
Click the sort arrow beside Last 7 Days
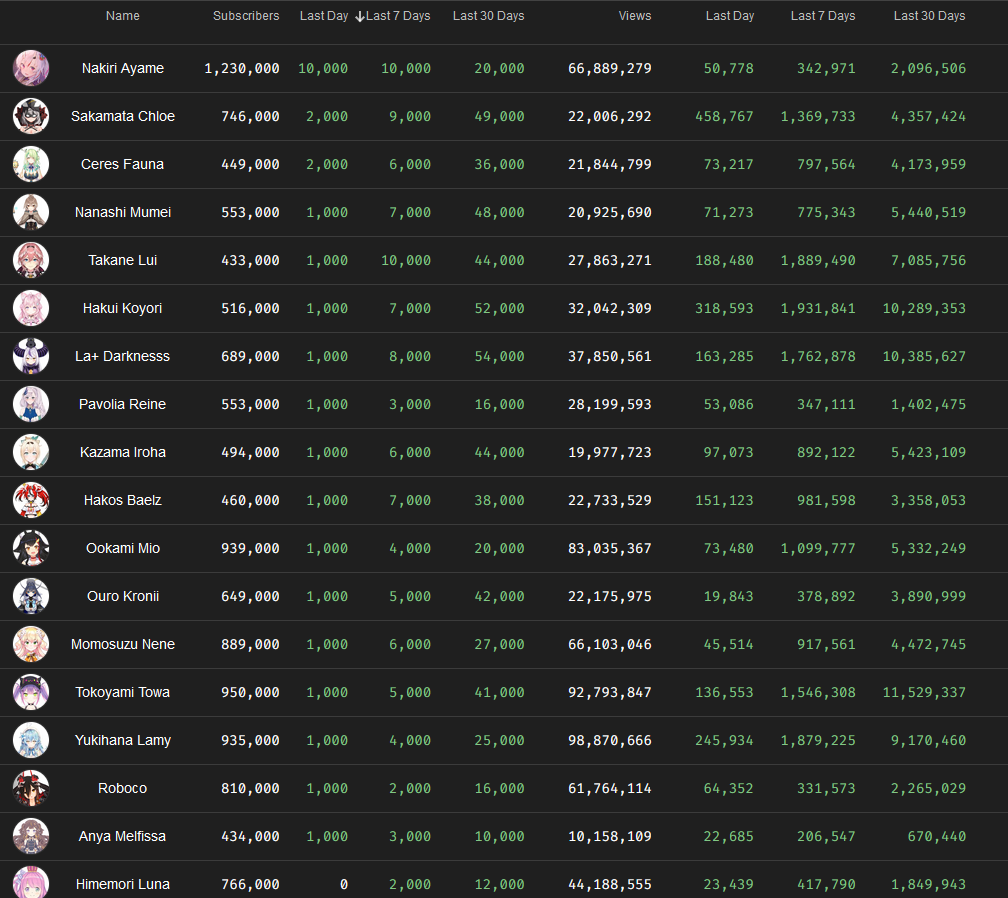click(360, 16)
